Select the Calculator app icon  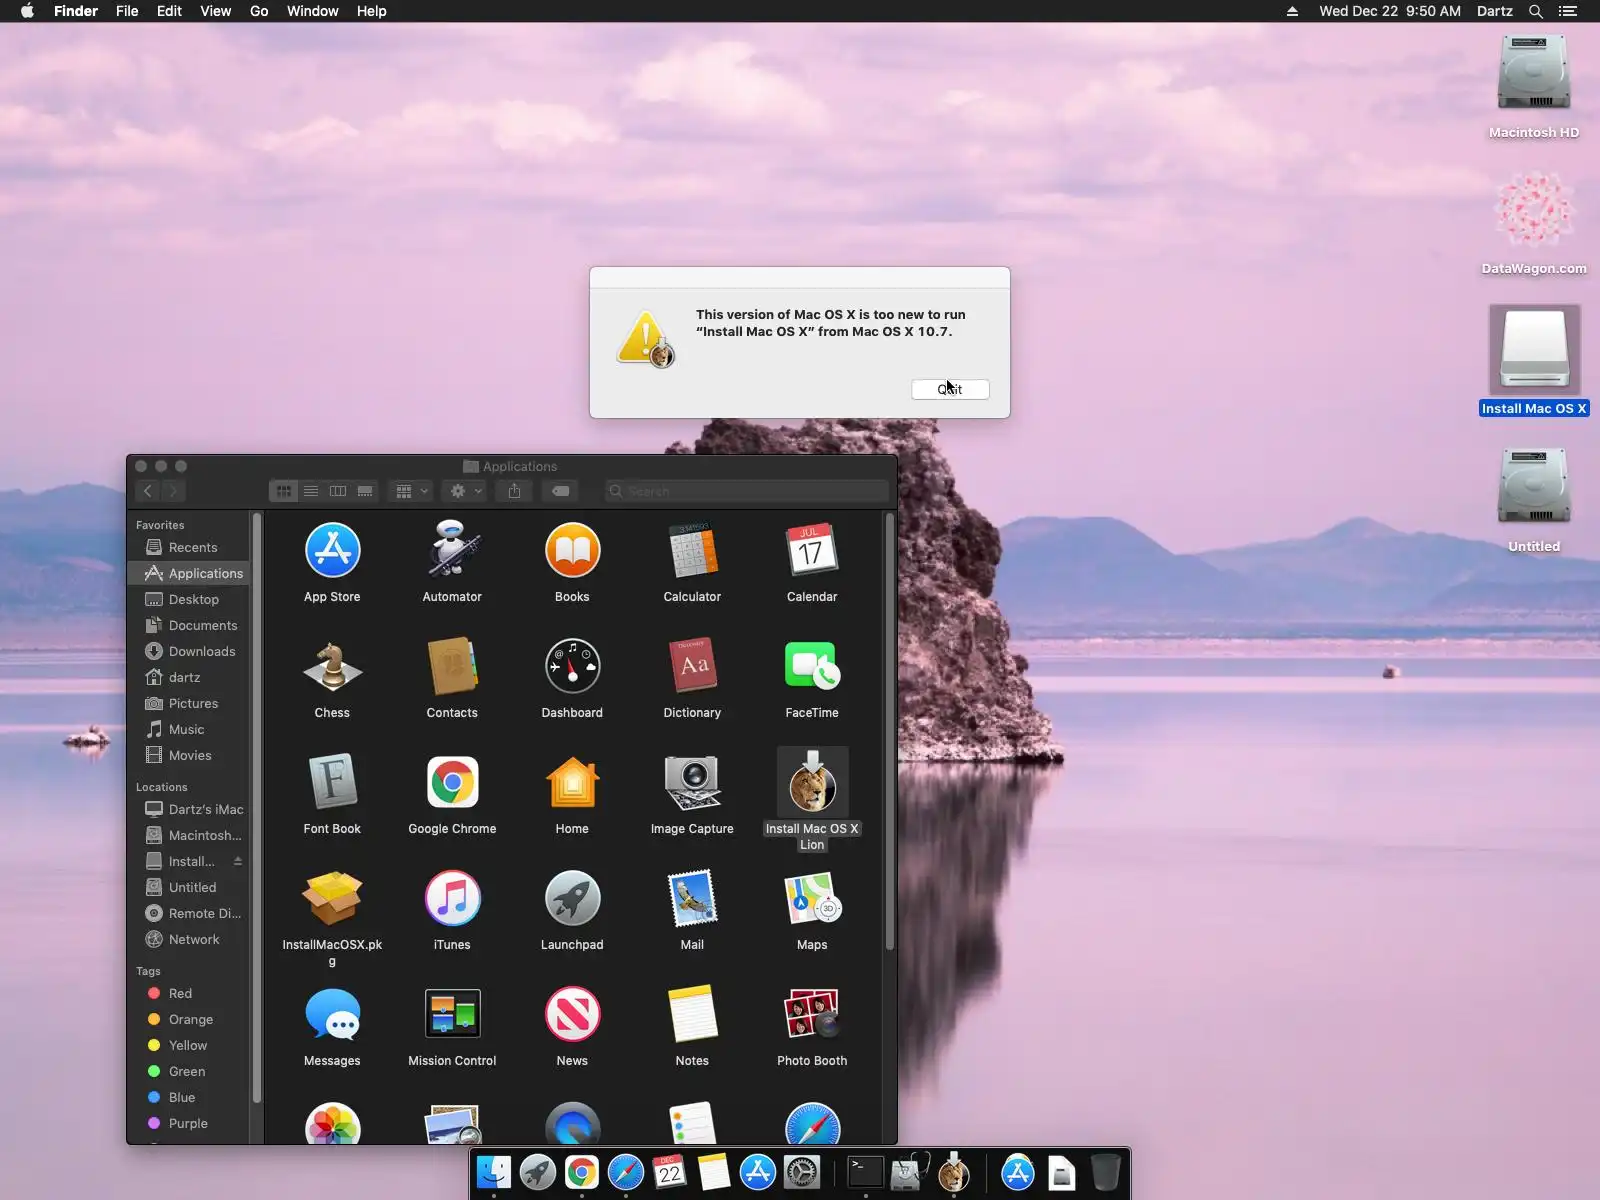click(692, 550)
